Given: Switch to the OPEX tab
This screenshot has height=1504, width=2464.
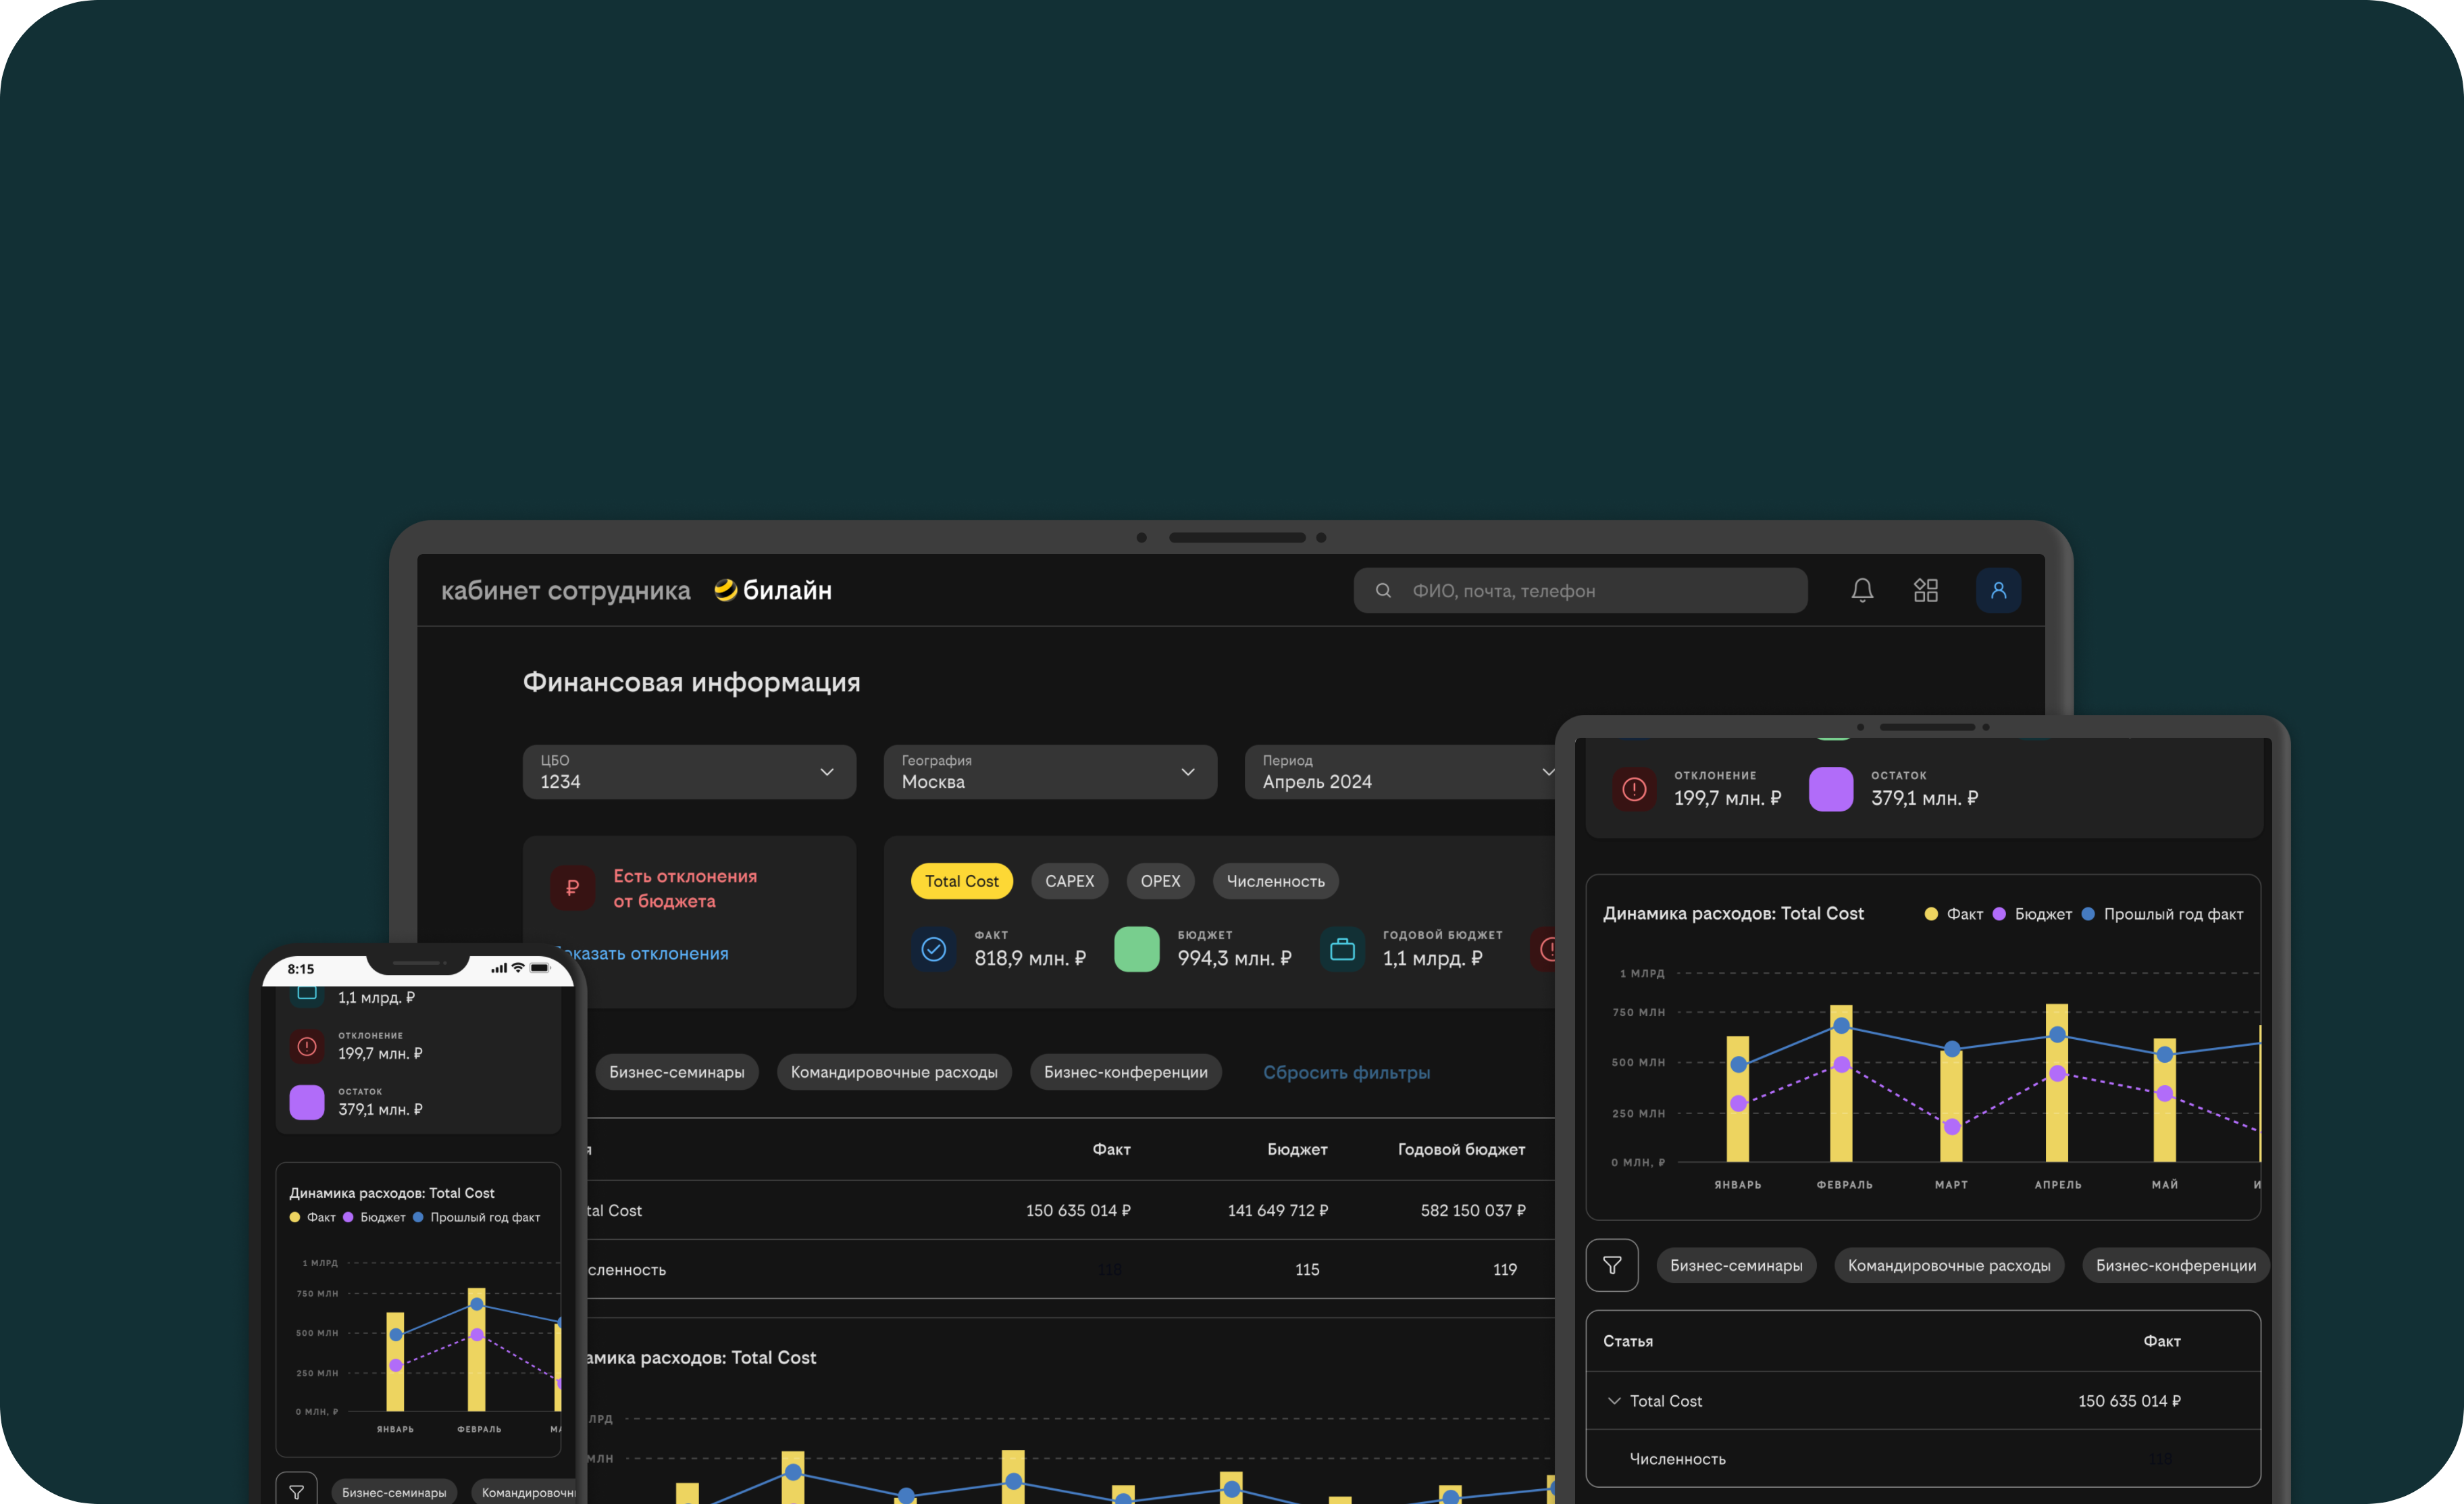Looking at the screenshot, I should tap(1160, 881).
